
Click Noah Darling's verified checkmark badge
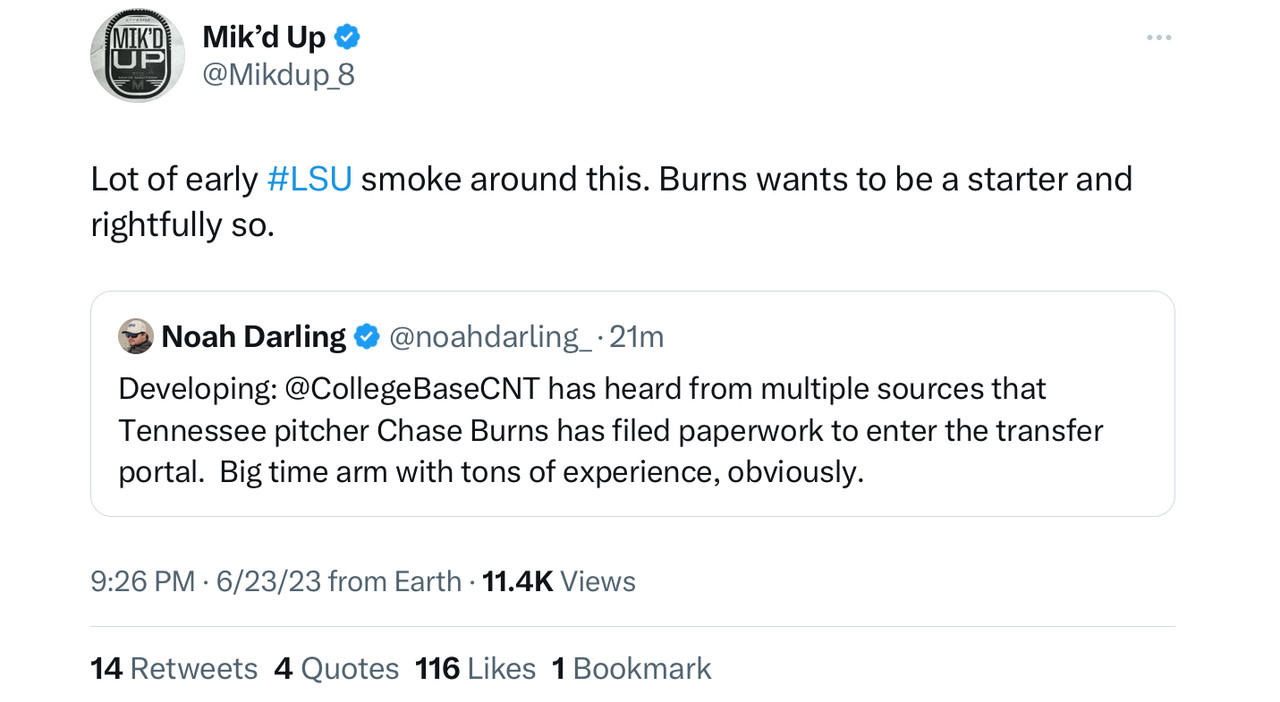[367, 337]
